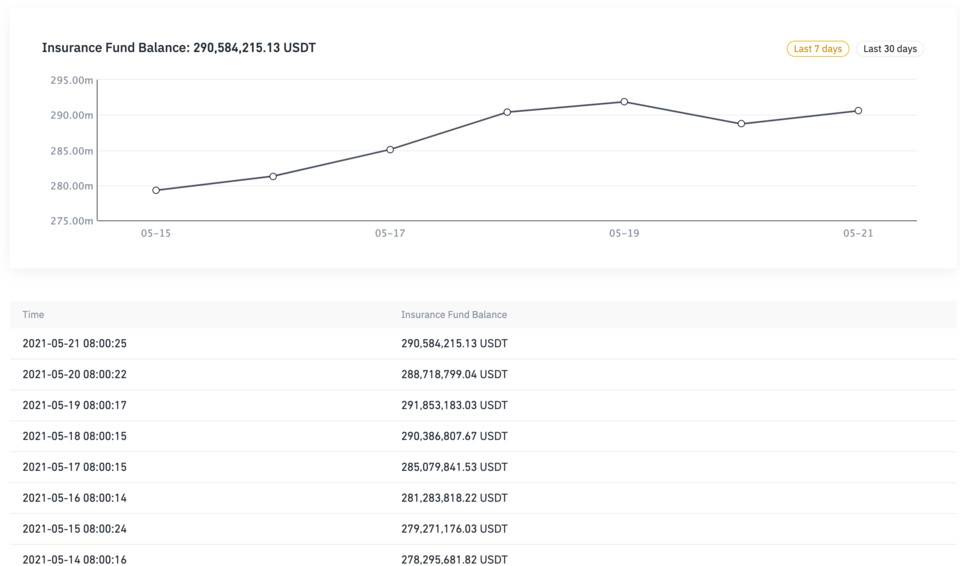Click the 05-16 data point on chart
The height and width of the screenshot is (566, 960).
pos(273,176)
